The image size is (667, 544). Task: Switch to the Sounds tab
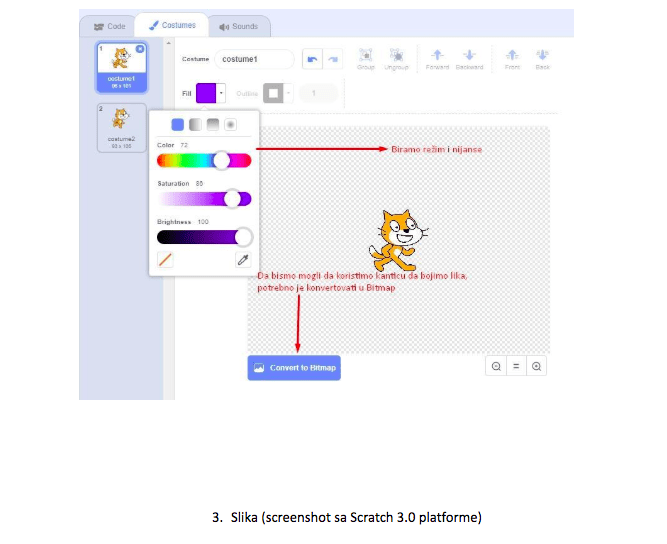[239, 26]
